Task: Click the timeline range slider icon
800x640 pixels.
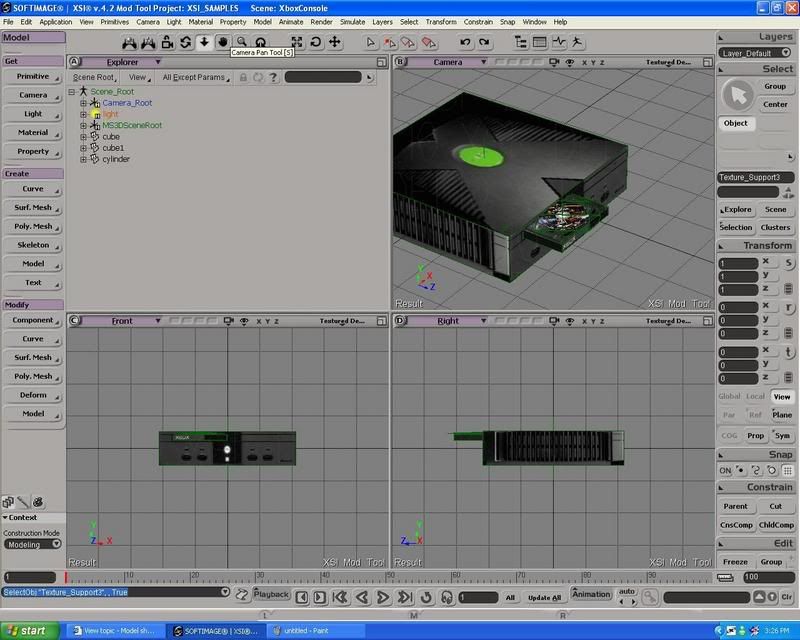Action: [725, 577]
